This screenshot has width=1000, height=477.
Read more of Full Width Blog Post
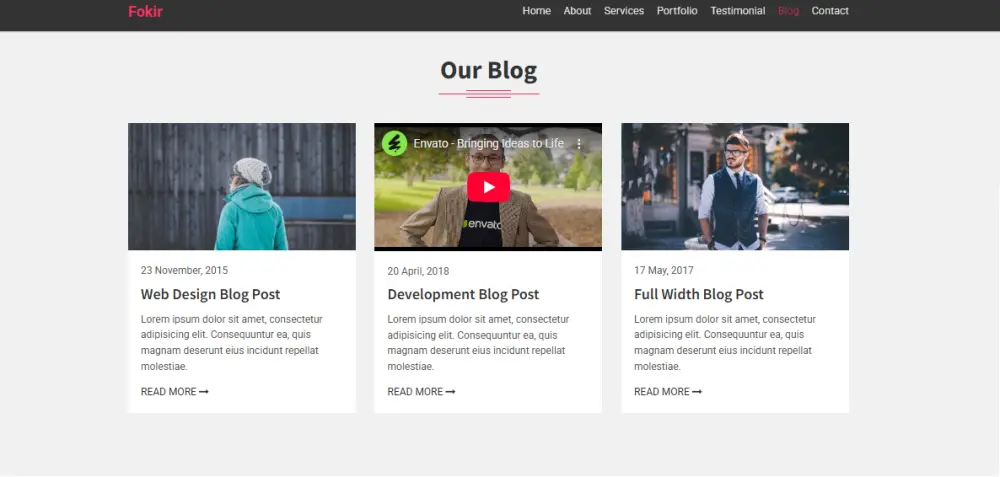pyautogui.click(x=668, y=392)
